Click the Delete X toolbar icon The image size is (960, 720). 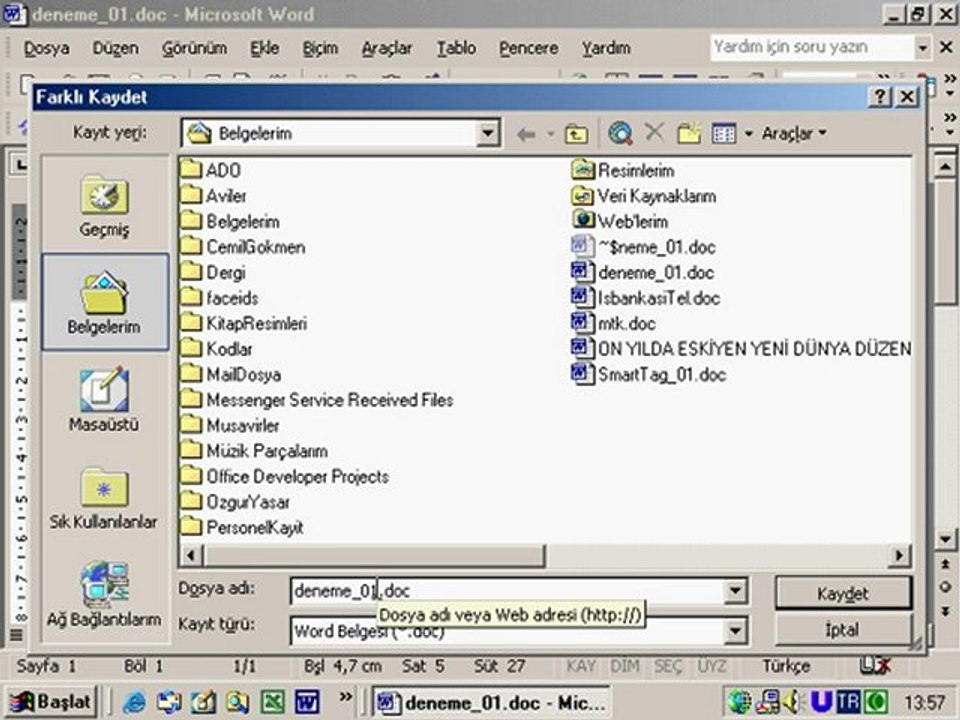click(x=654, y=132)
